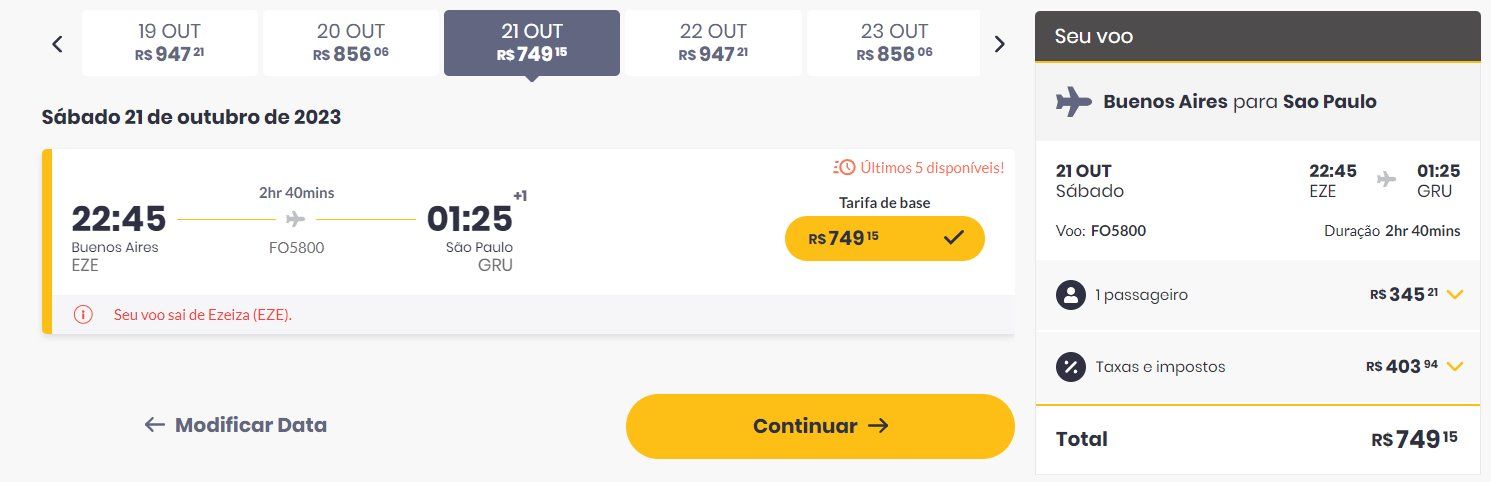Switch to the 22 OUT date tab
Screen dimensions: 1491x482
[x=713, y=43]
